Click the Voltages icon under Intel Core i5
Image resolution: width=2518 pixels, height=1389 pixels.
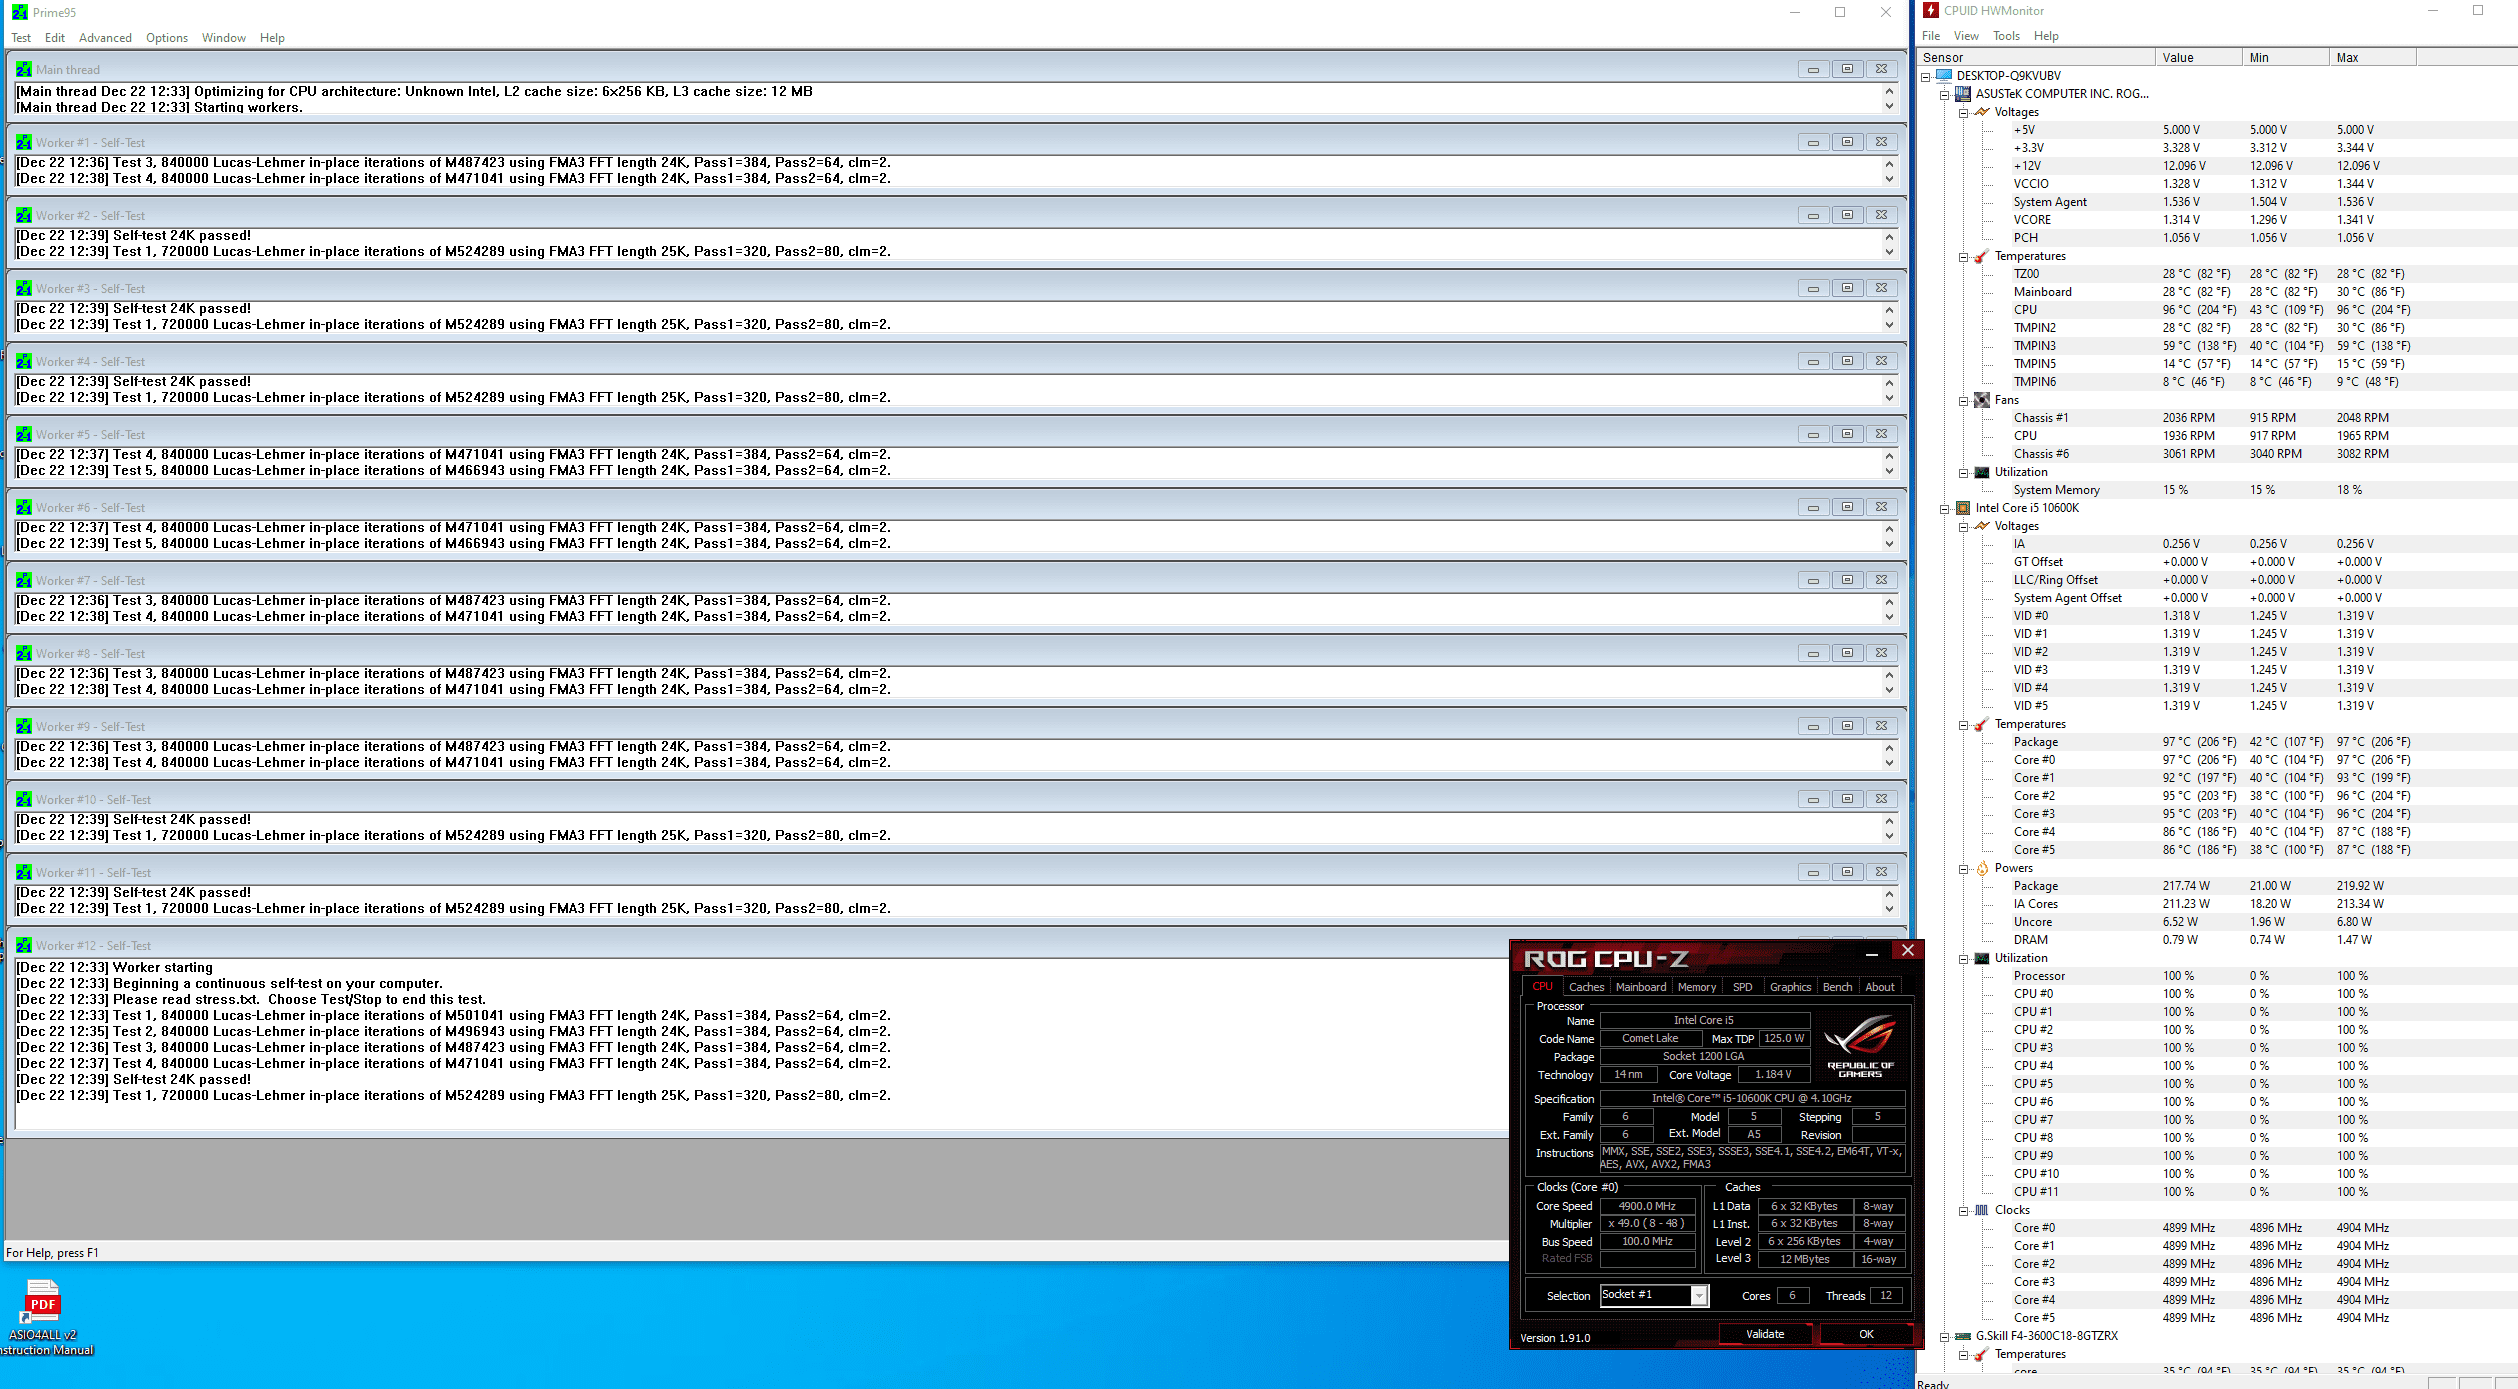[x=1982, y=526]
